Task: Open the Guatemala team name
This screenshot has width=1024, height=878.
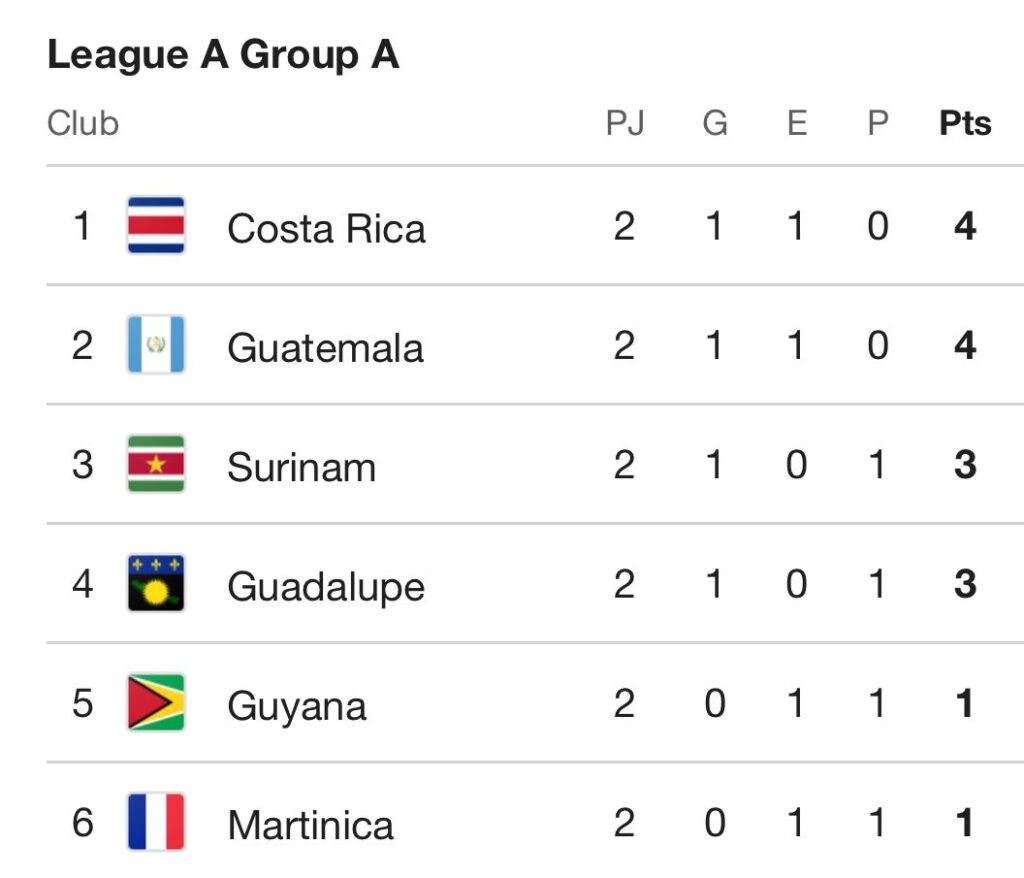Action: pos(325,347)
